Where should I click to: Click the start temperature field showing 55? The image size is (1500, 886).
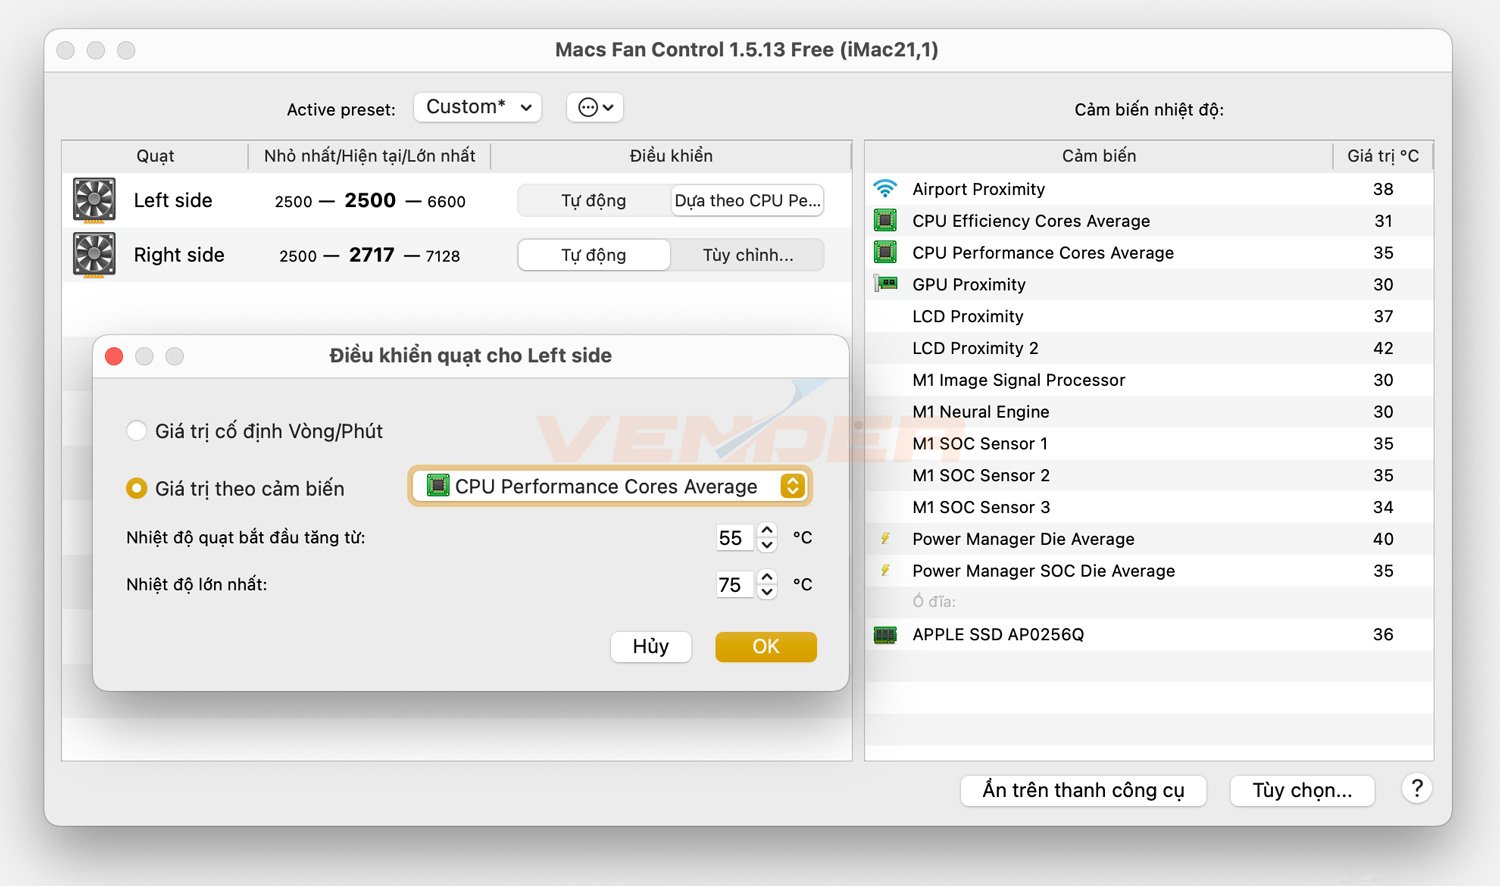point(734,538)
